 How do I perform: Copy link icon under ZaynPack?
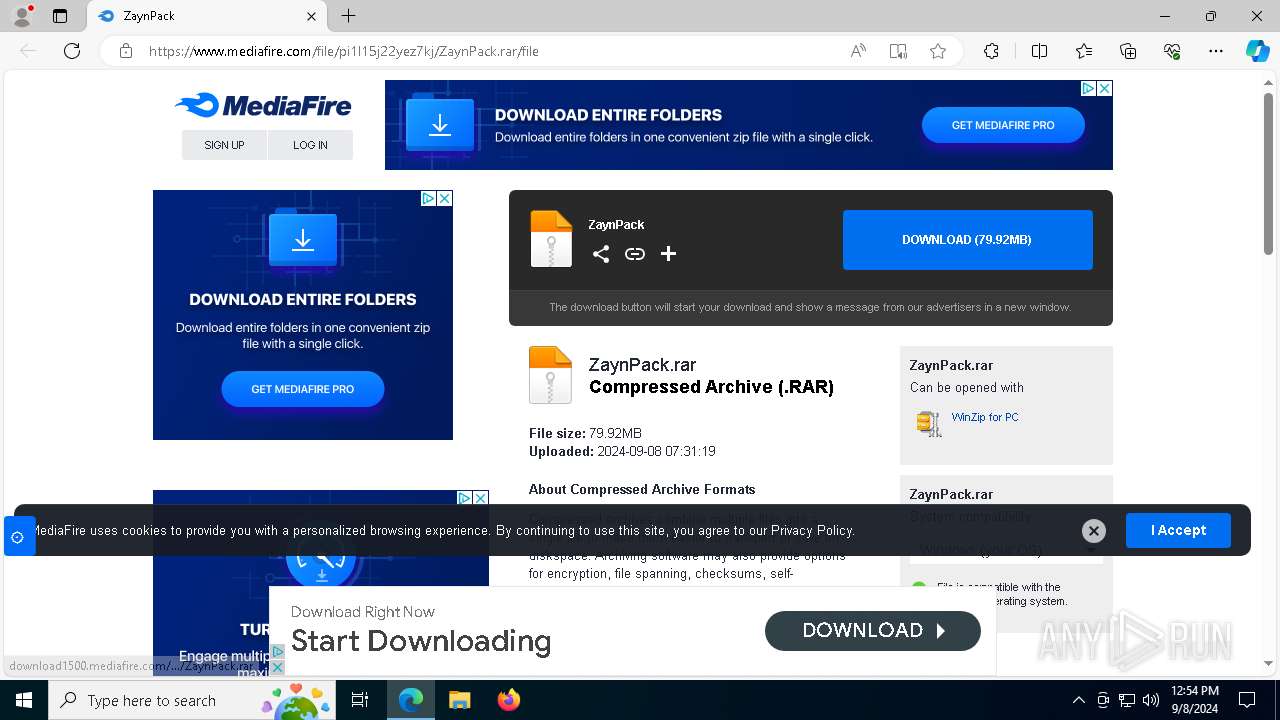[635, 254]
